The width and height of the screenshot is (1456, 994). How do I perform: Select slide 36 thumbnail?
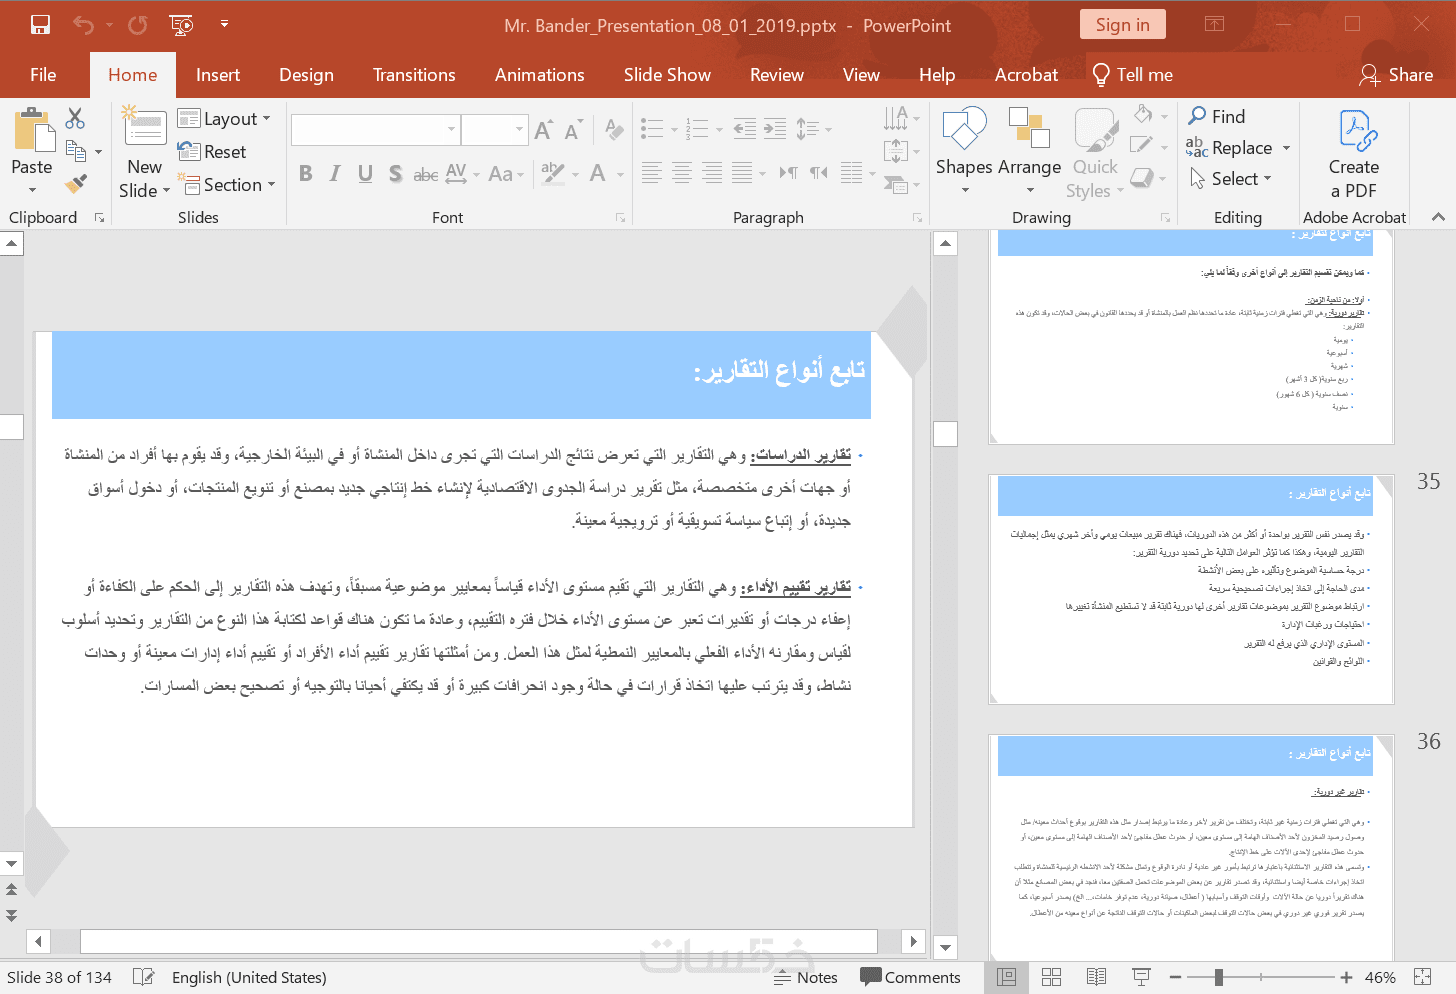pos(1191,847)
